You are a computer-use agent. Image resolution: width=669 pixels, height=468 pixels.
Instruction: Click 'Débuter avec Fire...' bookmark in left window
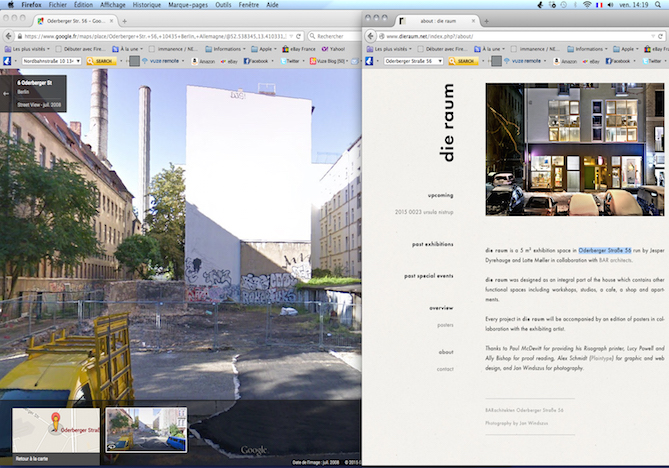pyautogui.click(x=81, y=49)
